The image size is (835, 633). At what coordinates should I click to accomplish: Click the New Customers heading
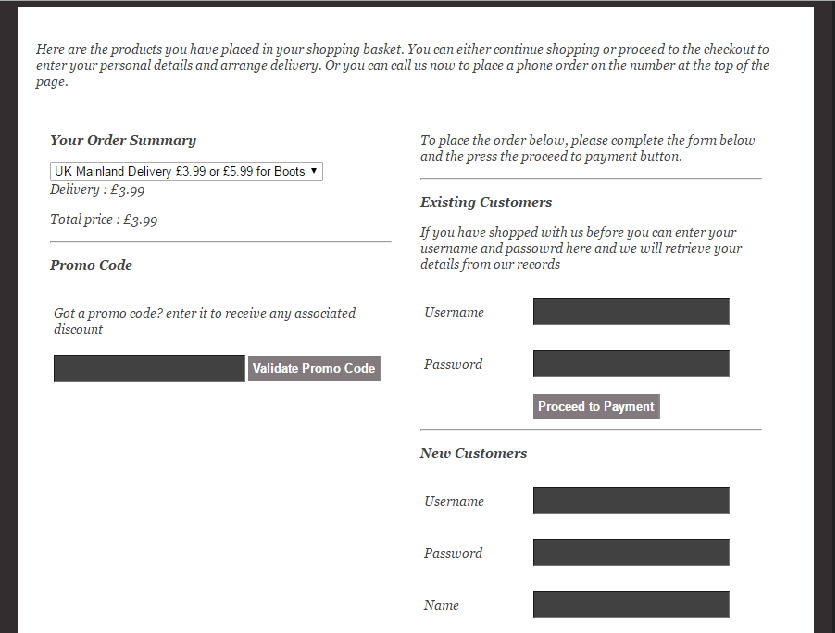(473, 454)
